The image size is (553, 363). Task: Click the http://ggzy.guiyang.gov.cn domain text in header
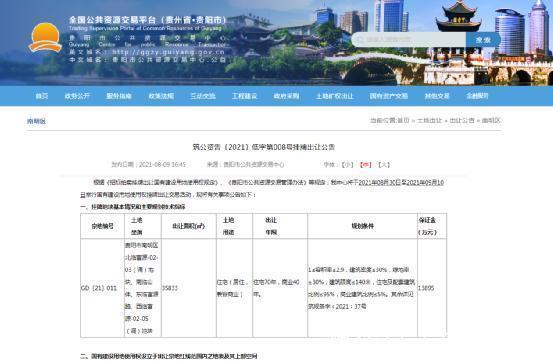[x=169, y=52]
